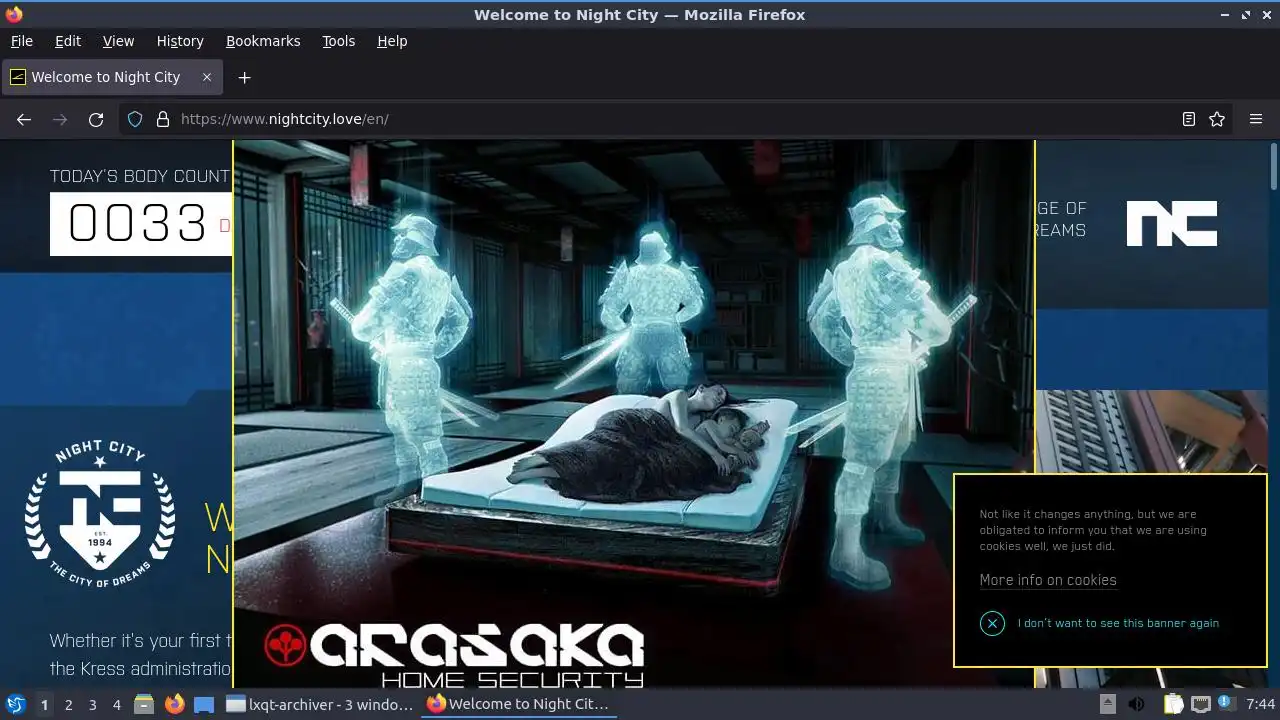Click the 0033 body count counter
This screenshot has width=1280, height=720.
click(x=138, y=223)
